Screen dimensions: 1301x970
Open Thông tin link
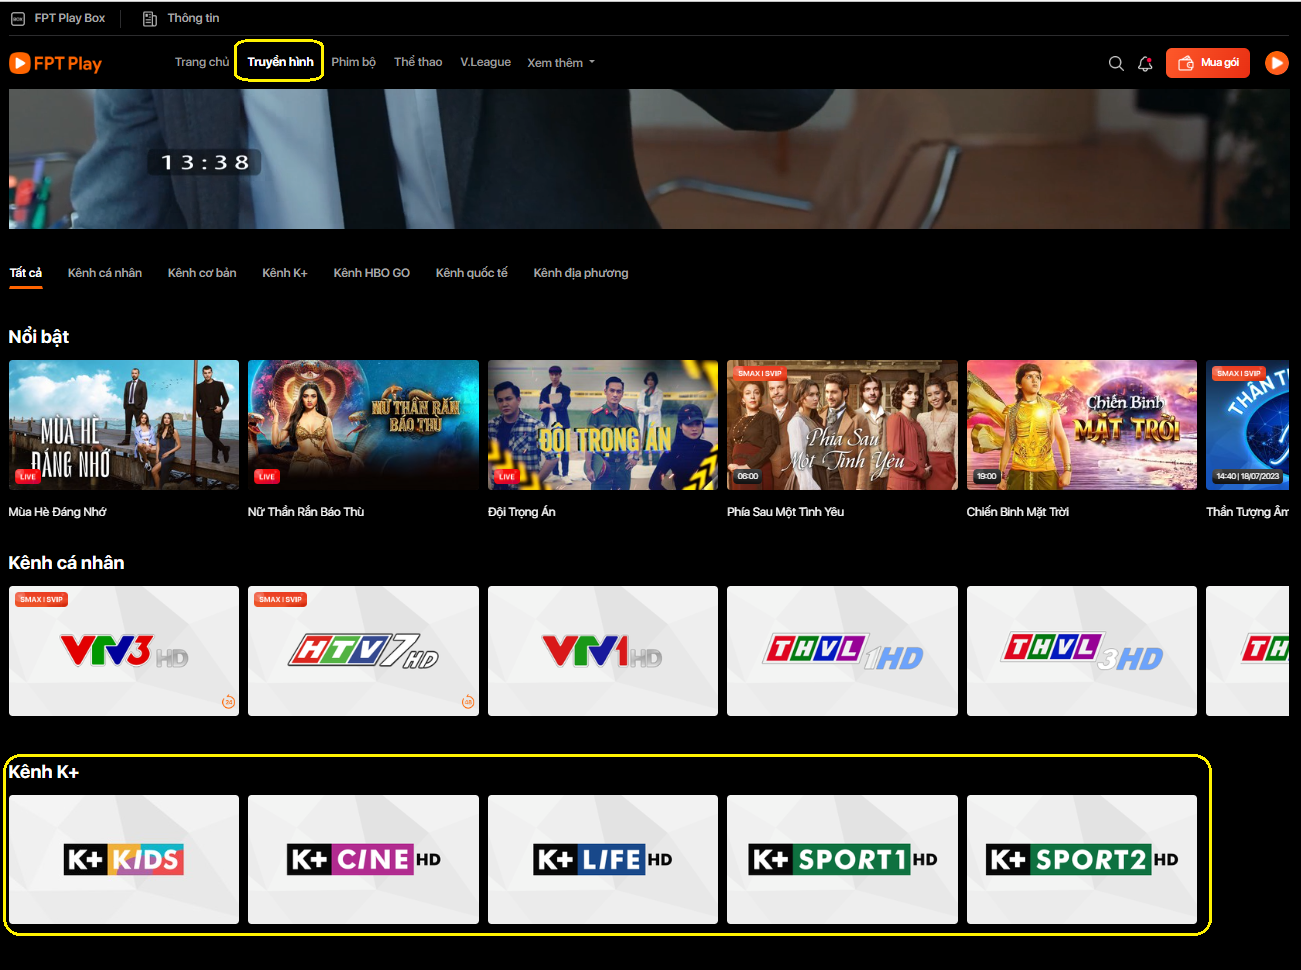tap(193, 18)
